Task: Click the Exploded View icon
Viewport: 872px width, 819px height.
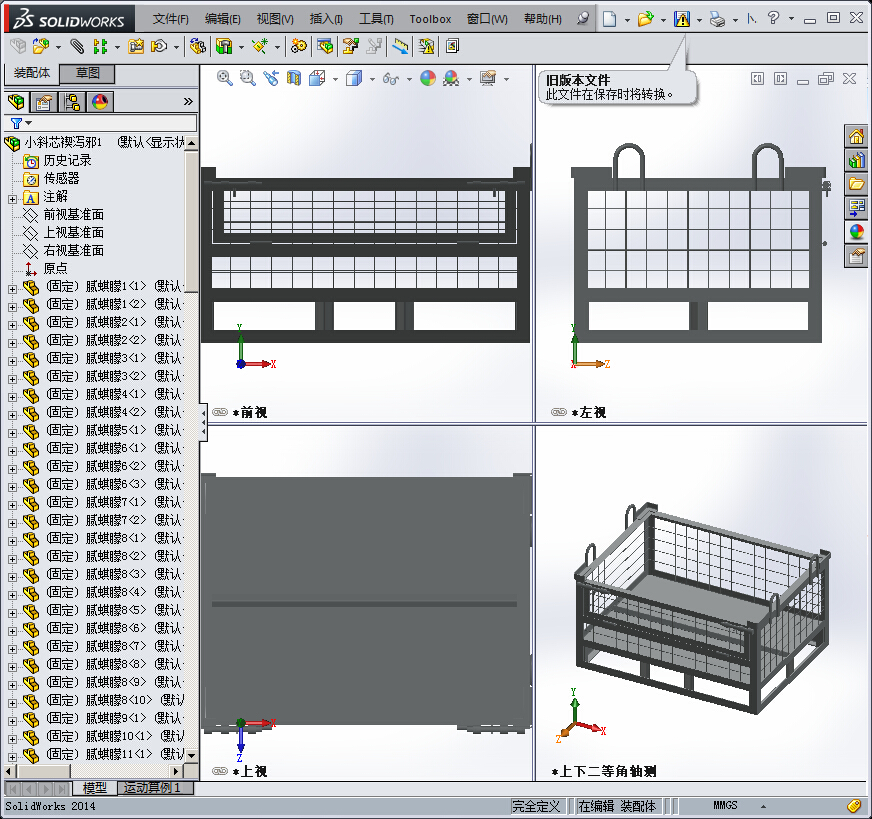Action: (351, 46)
